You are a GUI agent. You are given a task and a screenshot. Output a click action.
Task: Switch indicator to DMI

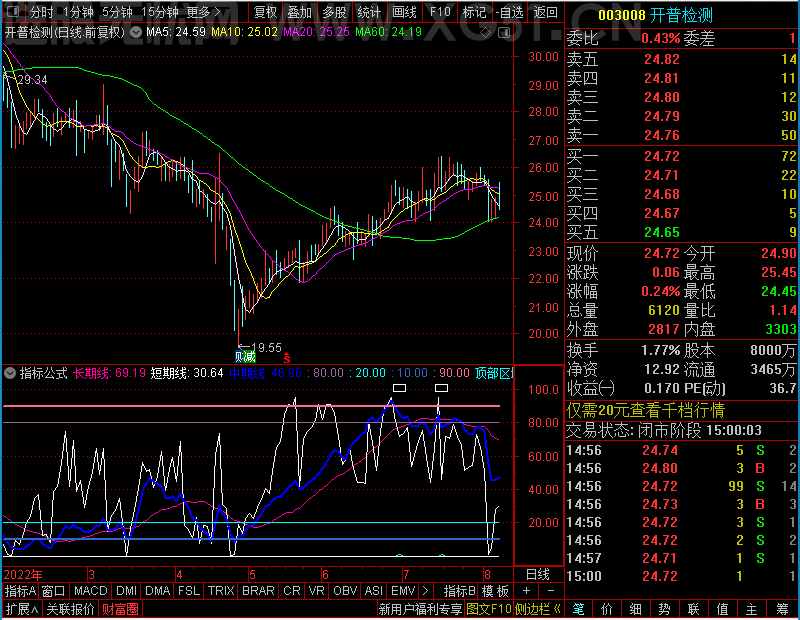coord(126,591)
